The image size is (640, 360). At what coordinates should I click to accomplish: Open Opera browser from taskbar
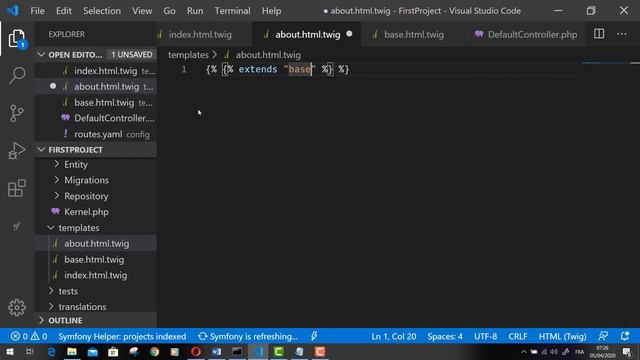pos(196,351)
